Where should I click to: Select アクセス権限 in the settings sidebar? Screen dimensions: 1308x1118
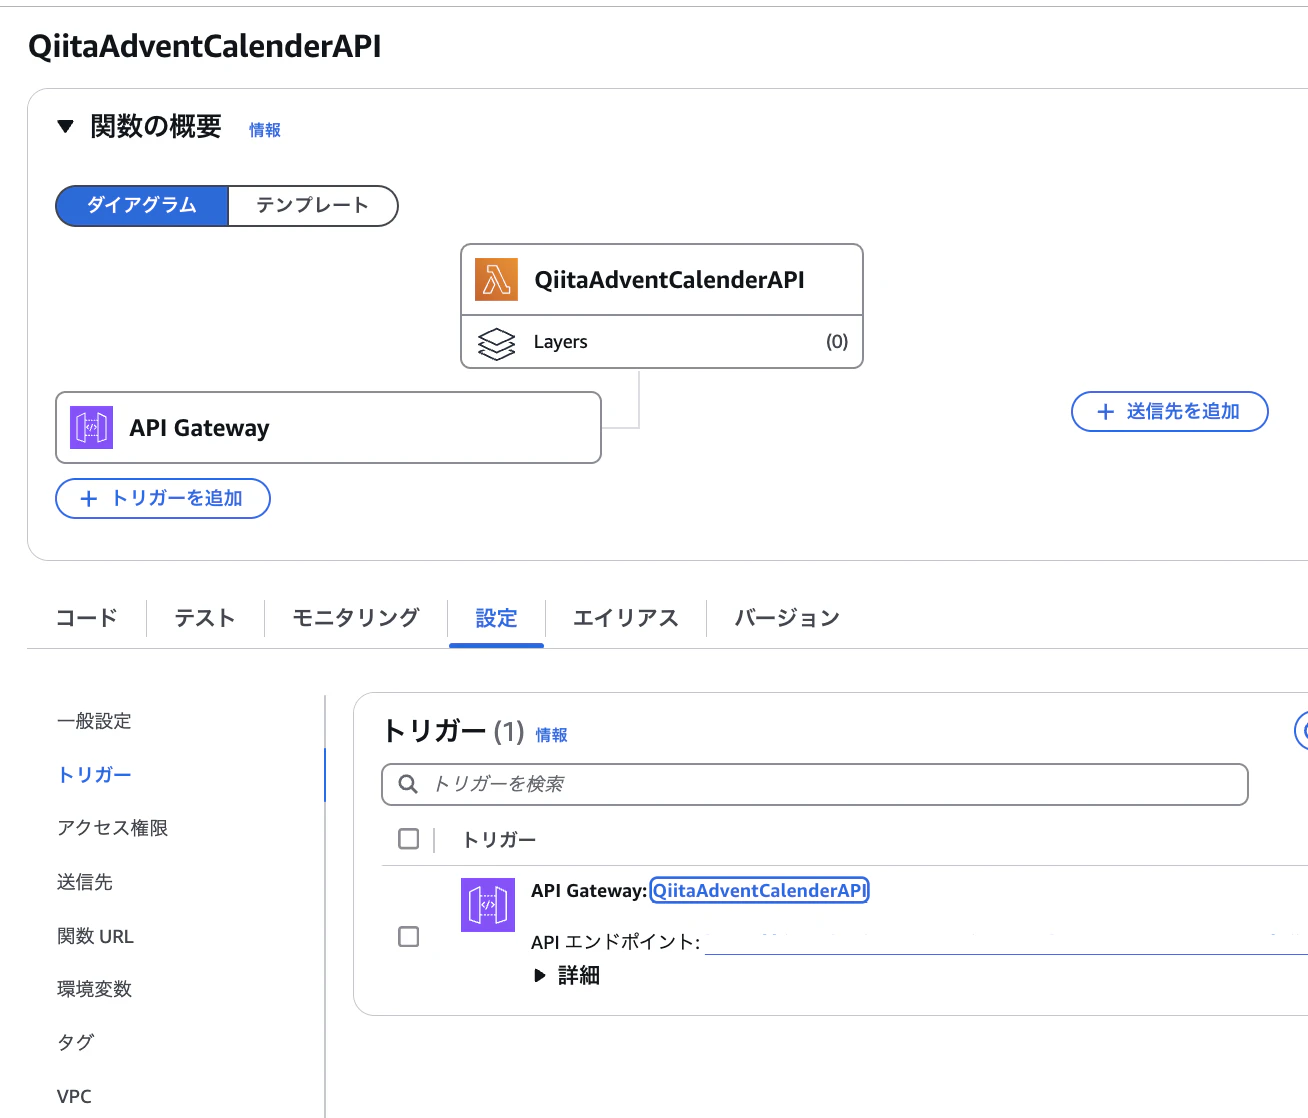113,828
